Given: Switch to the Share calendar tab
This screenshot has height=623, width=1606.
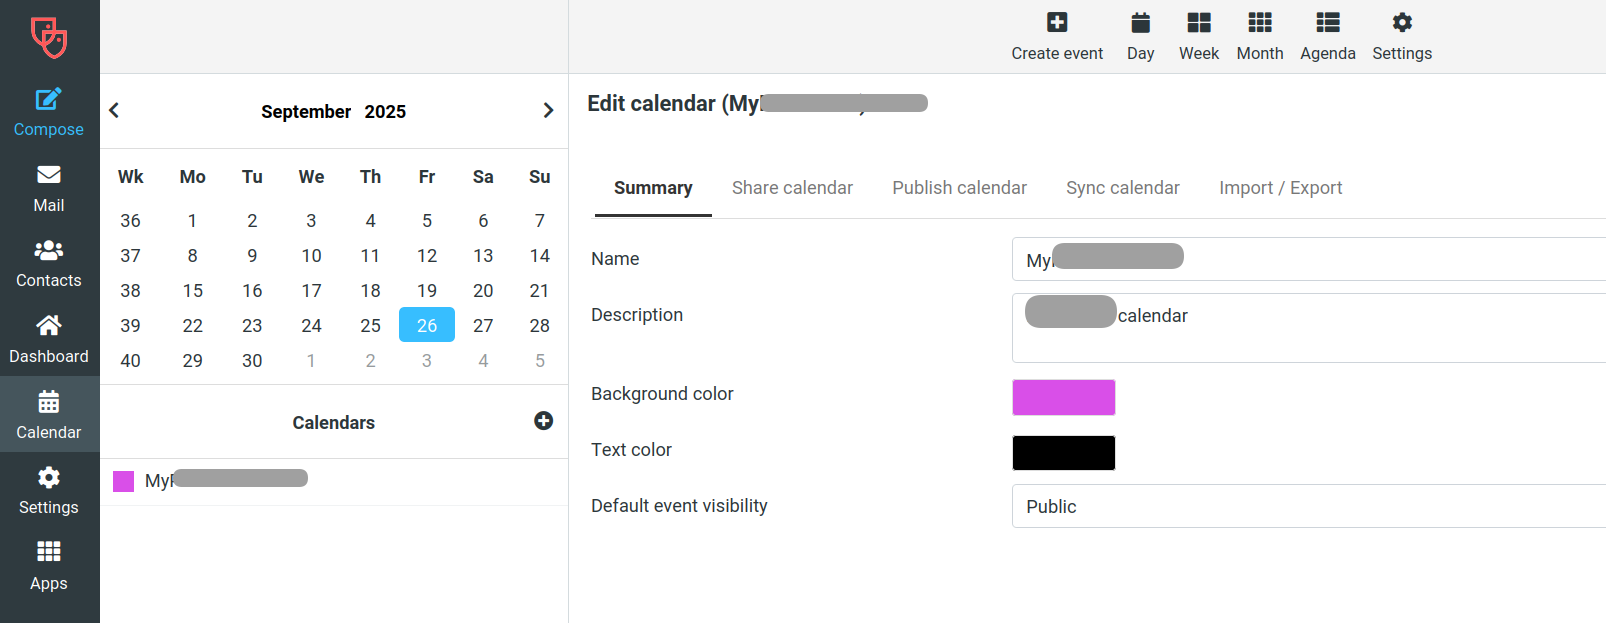Looking at the screenshot, I should pos(792,188).
